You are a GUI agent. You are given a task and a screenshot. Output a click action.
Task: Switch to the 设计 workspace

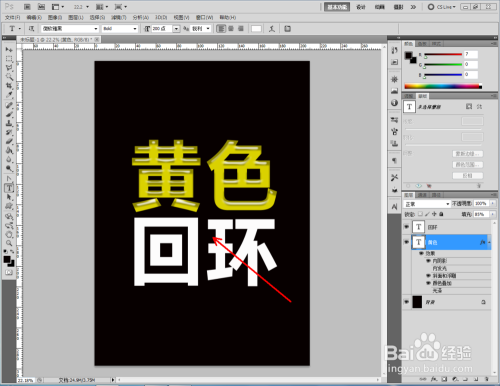[361, 7]
